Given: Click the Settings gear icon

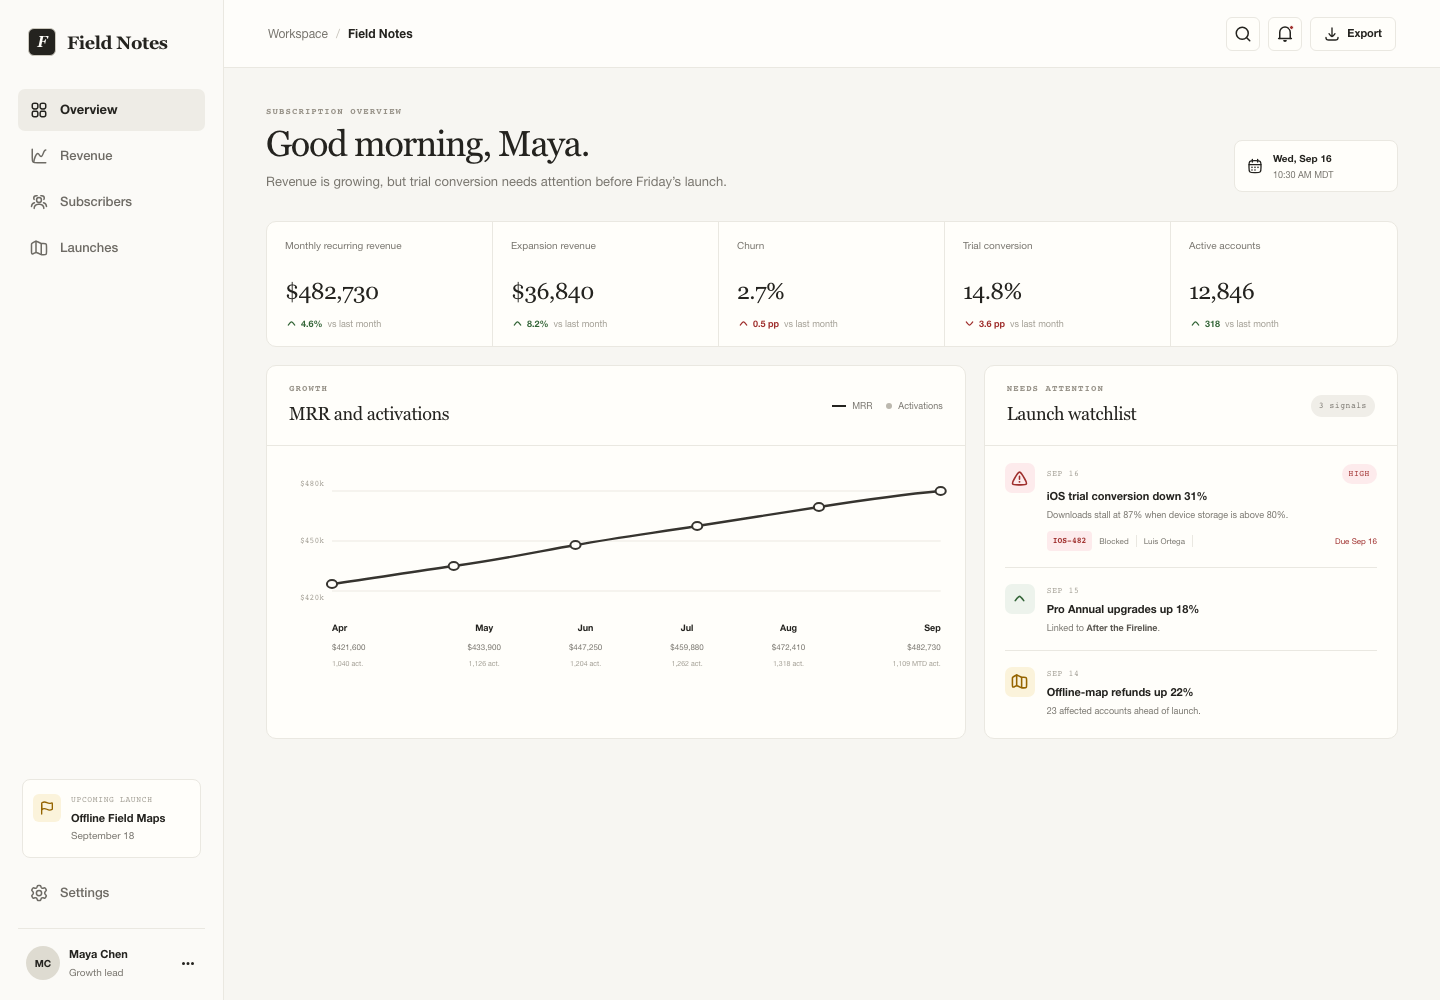Looking at the screenshot, I should [39, 893].
